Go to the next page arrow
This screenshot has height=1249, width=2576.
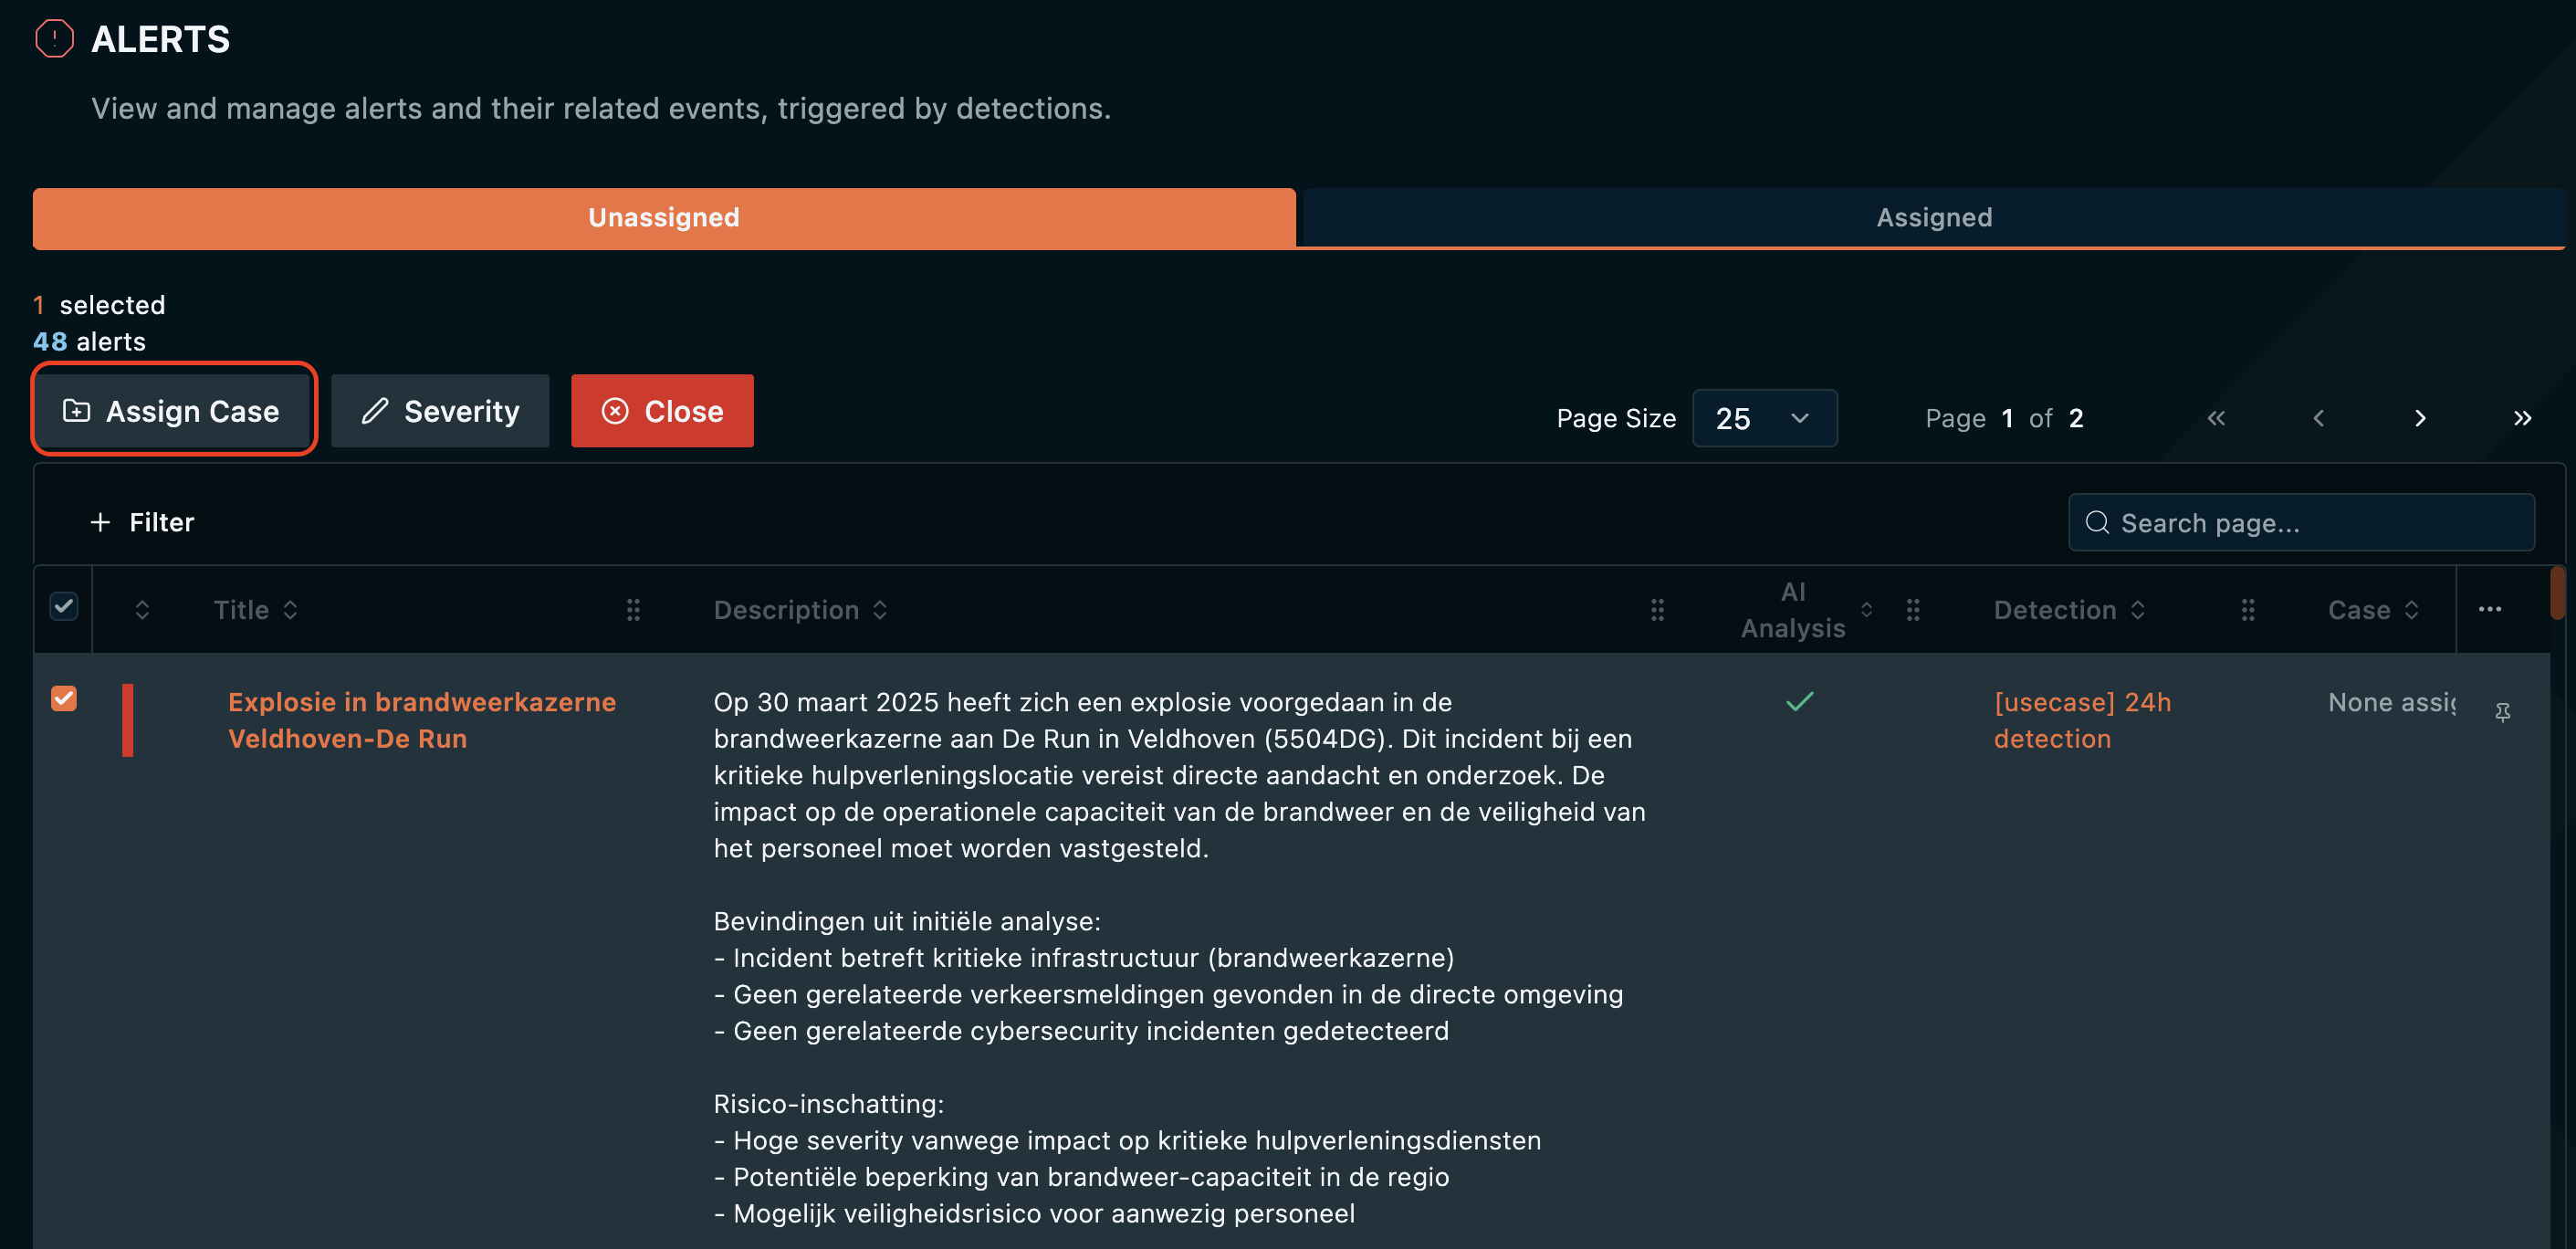2420,418
